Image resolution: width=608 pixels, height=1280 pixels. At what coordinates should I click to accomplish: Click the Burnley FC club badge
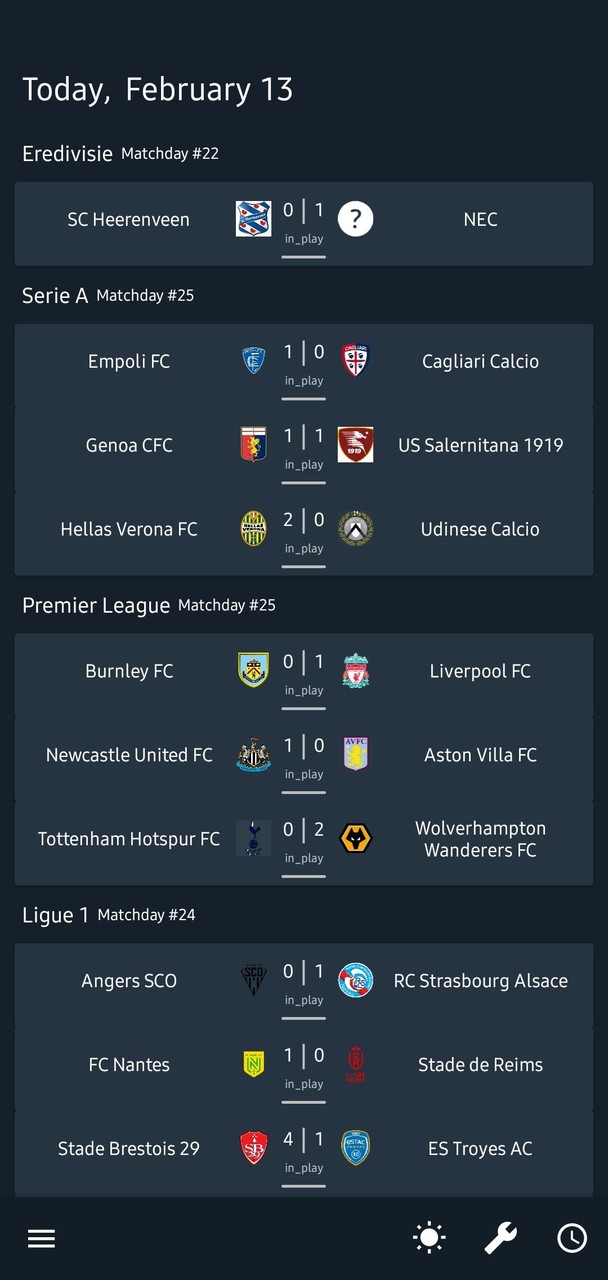(253, 670)
